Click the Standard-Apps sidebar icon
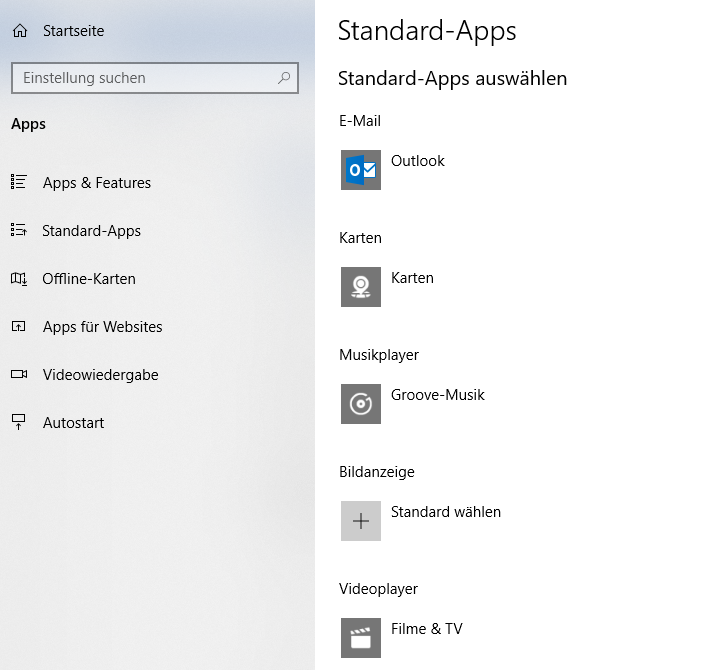Screen dimensions: 715x670 pyautogui.click(x=19, y=230)
